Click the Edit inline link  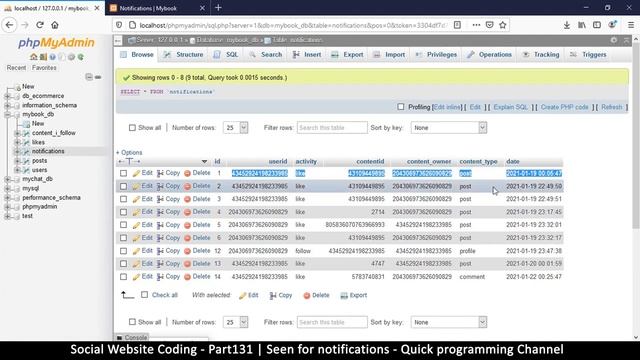click(447, 107)
